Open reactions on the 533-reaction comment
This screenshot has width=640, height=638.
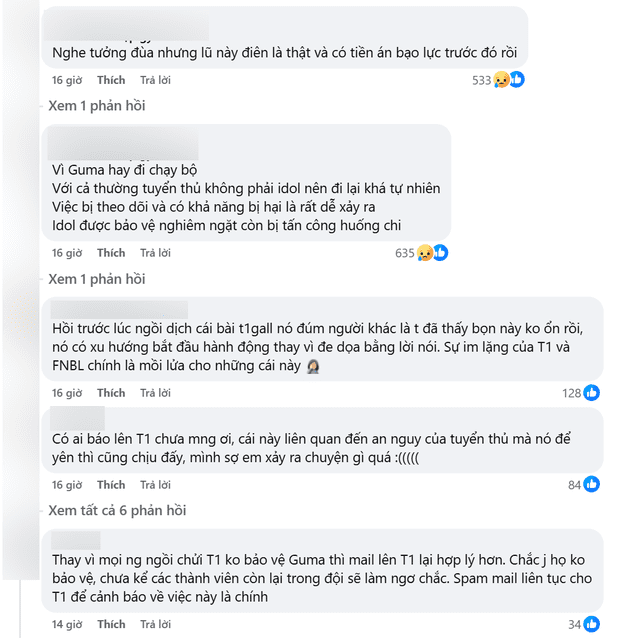pyautogui.click(x=498, y=80)
